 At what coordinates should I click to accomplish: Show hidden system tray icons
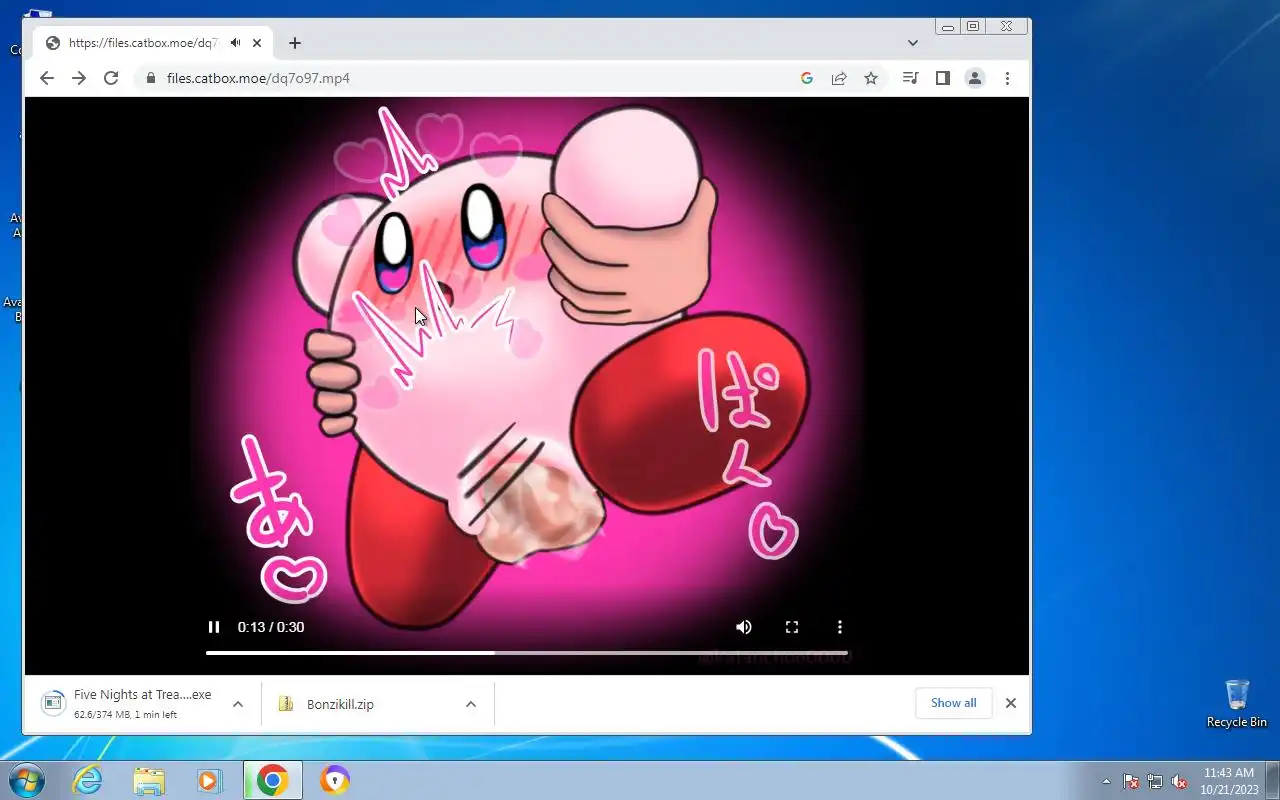click(1106, 781)
